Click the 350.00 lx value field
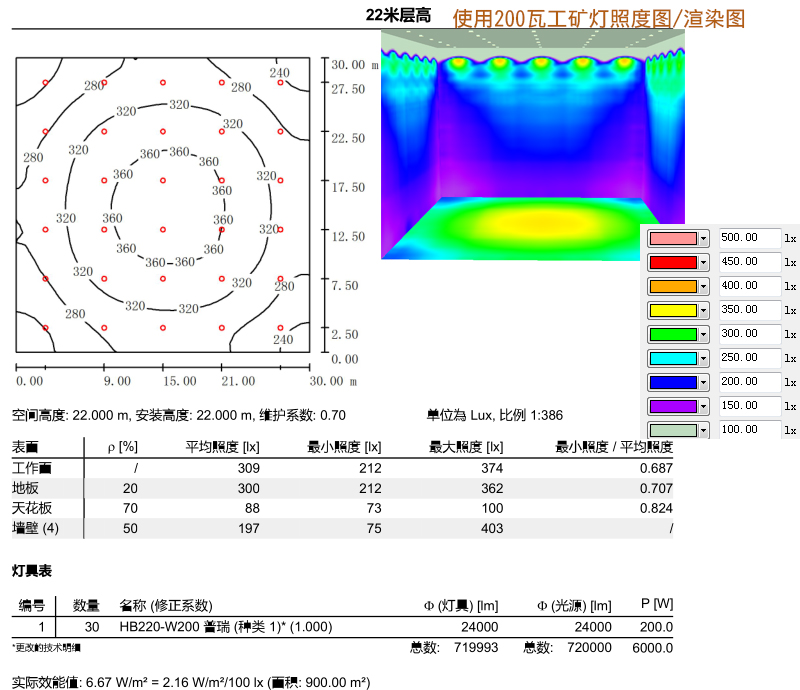 [x=749, y=309]
